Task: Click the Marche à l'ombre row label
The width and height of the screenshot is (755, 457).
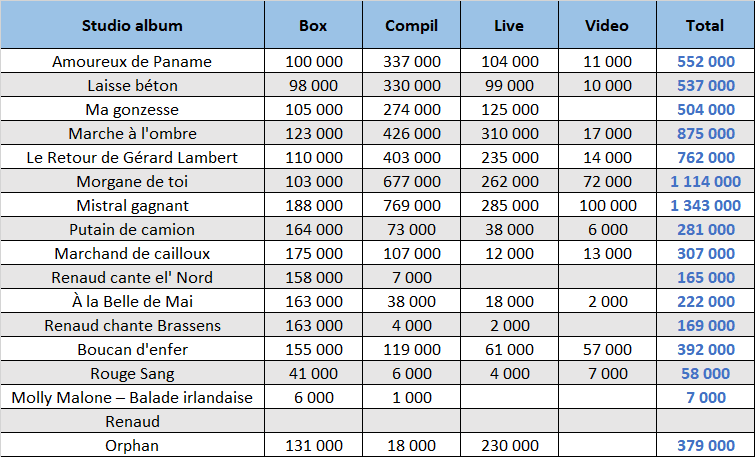Action: point(132,133)
